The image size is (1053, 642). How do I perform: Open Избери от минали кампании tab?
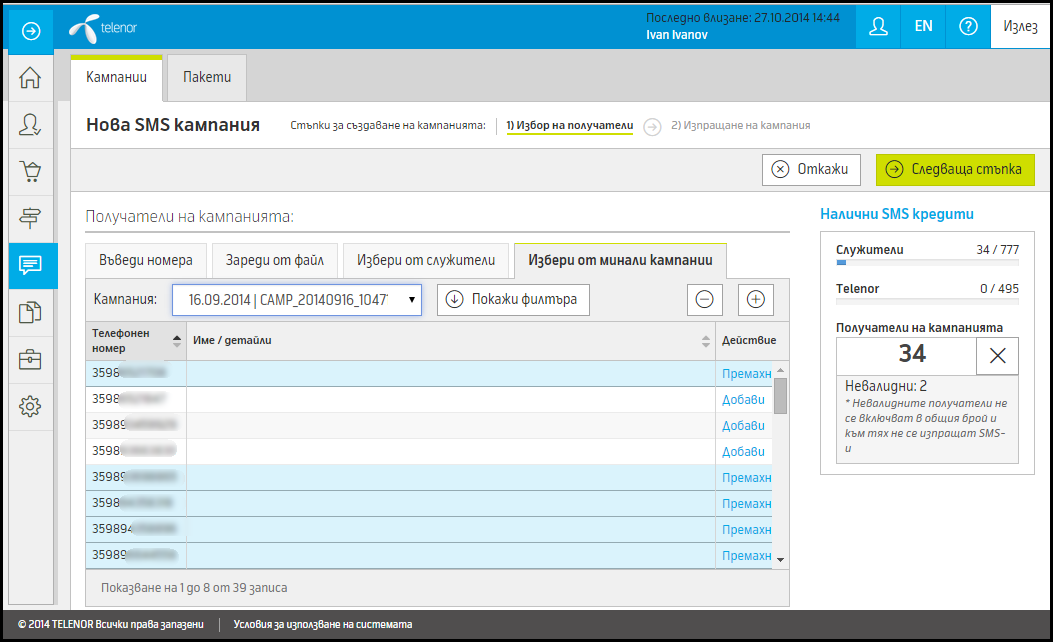click(x=620, y=261)
